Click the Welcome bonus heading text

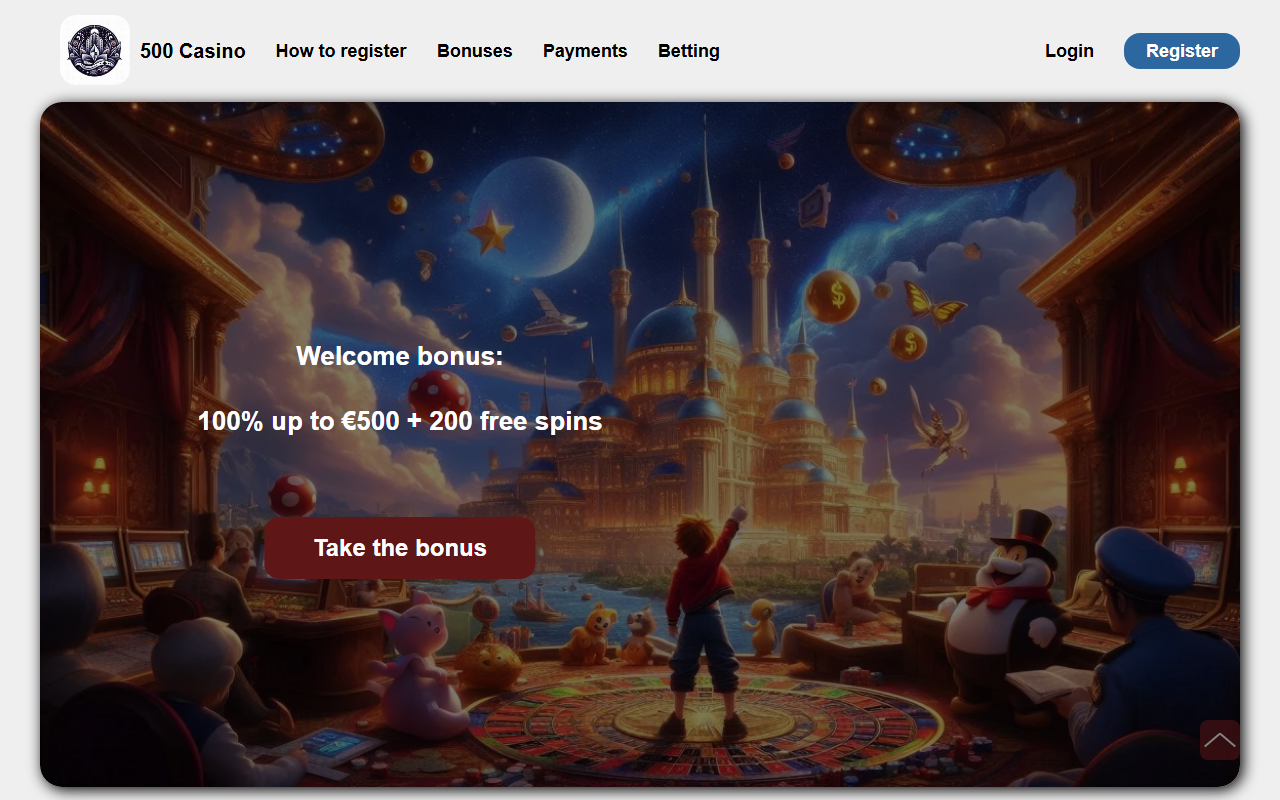coord(400,356)
